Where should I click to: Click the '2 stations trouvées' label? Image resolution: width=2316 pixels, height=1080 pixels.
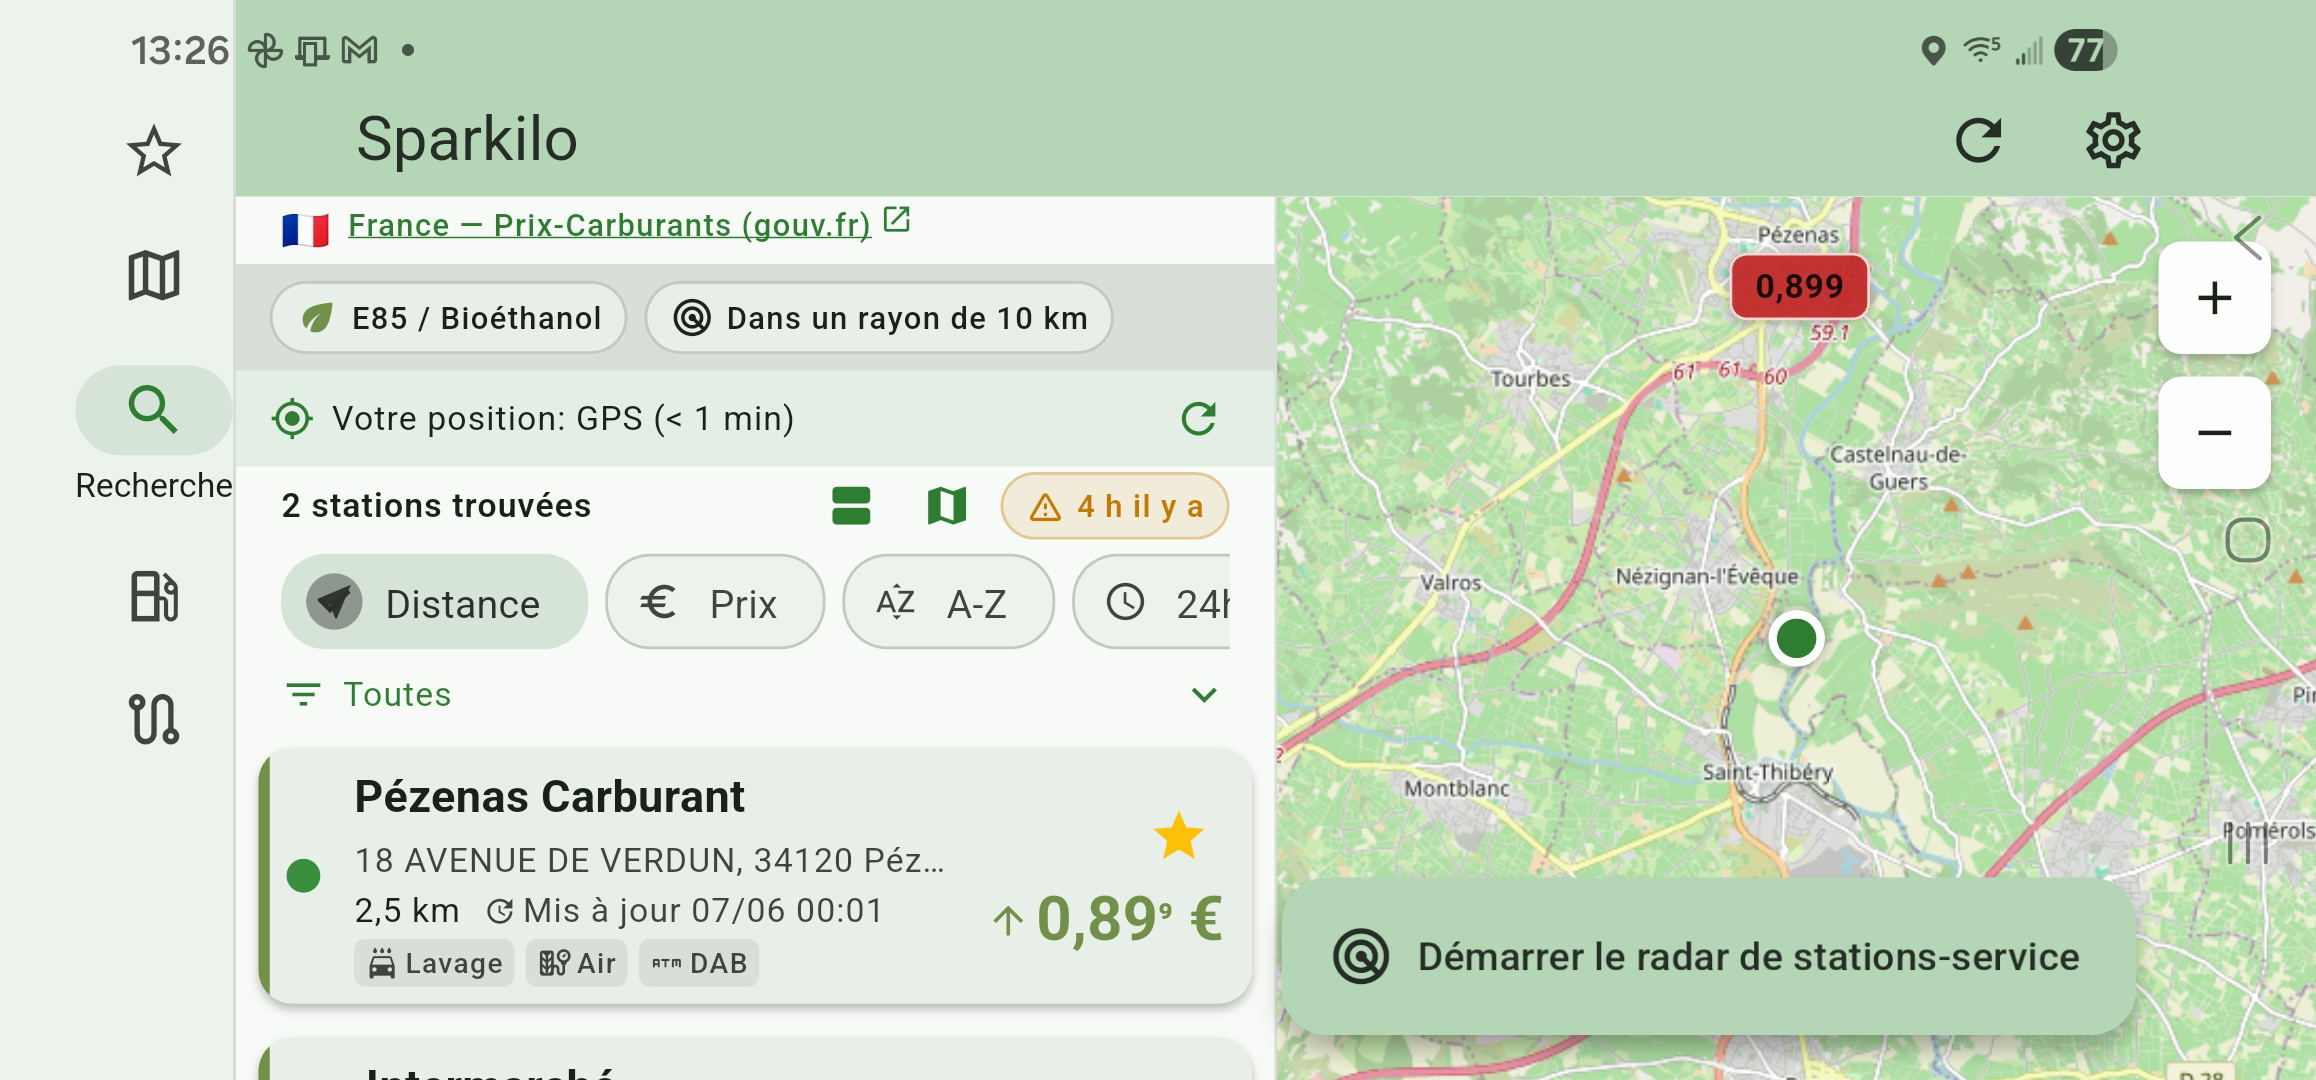pos(436,506)
